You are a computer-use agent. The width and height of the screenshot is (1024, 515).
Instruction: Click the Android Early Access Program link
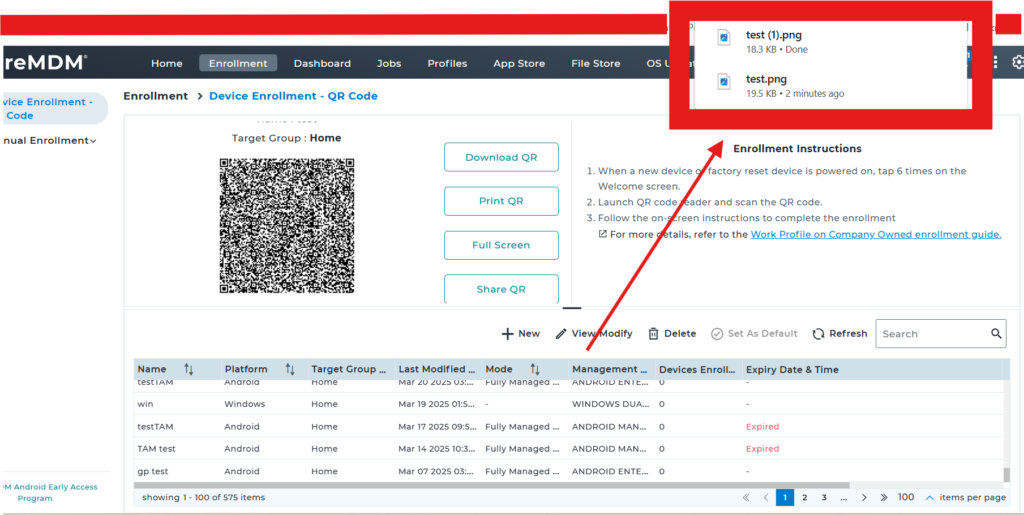tap(49, 492)
